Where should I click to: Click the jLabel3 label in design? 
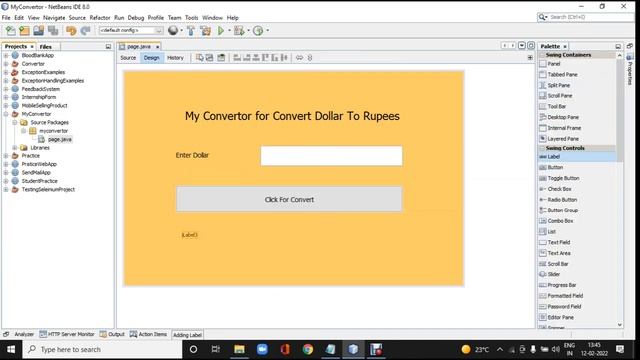click(x=189, y=235)
